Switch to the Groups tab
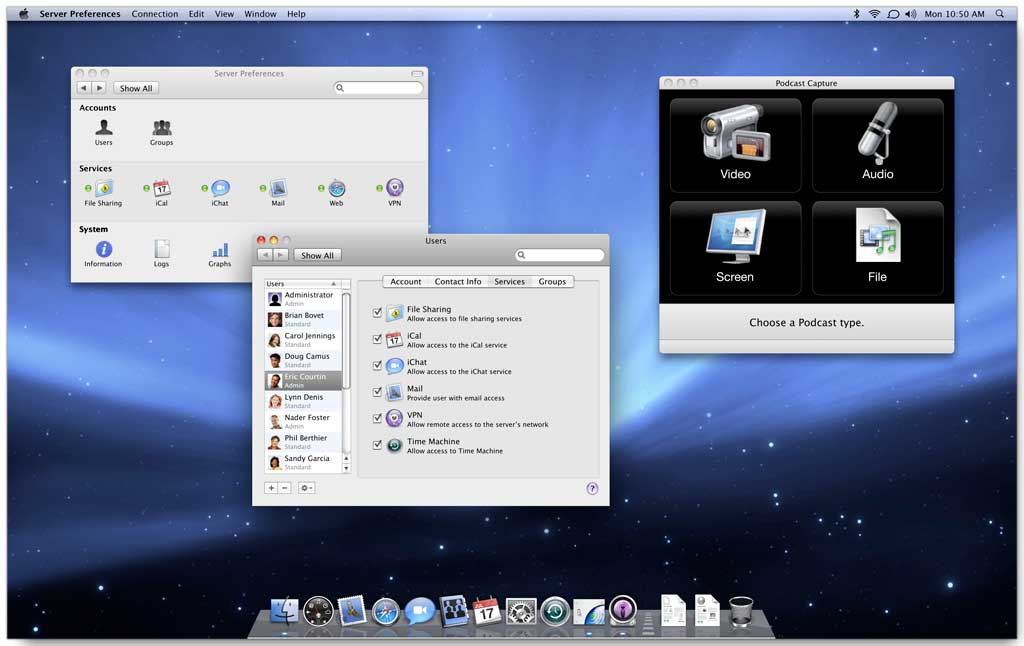This screenshot has height=646, width=1024. click(x=552, y=282)
